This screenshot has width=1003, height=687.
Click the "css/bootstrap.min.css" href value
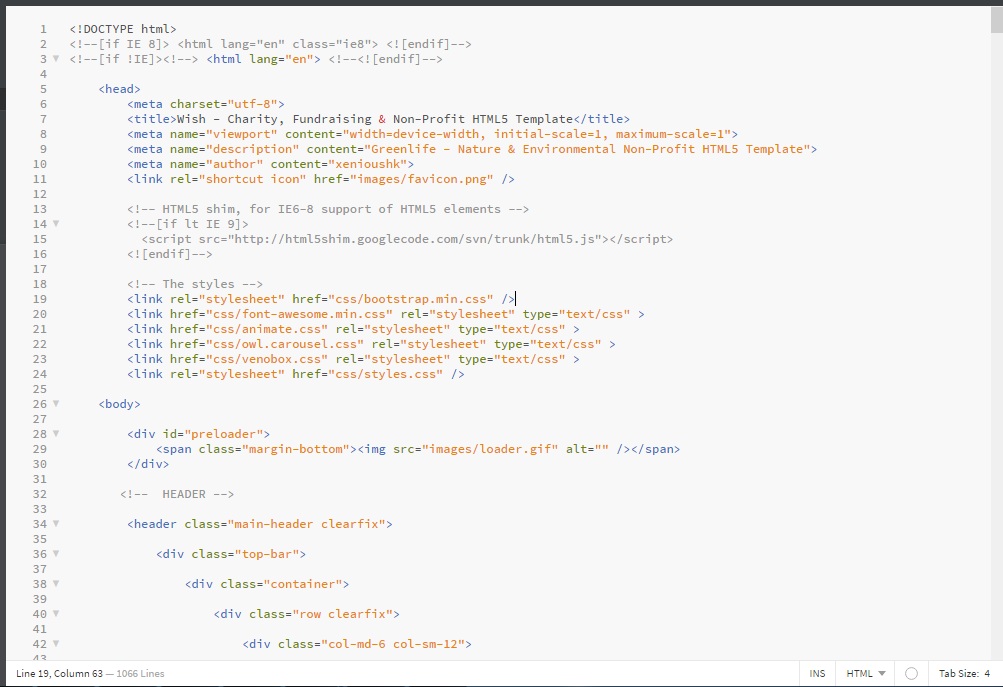point(411,299)
